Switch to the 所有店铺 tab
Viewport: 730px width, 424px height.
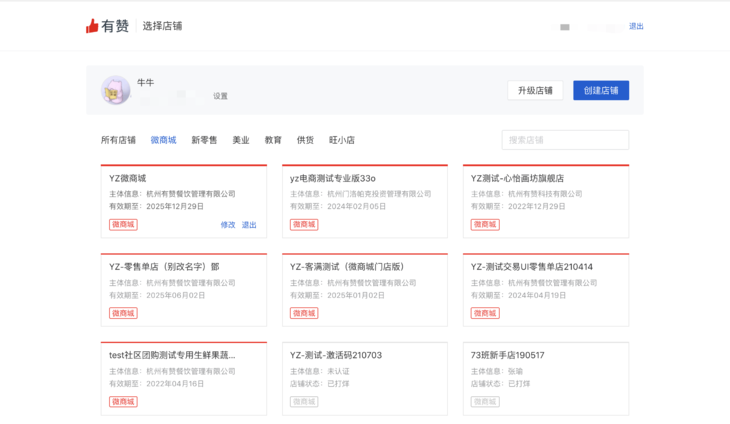118,140
